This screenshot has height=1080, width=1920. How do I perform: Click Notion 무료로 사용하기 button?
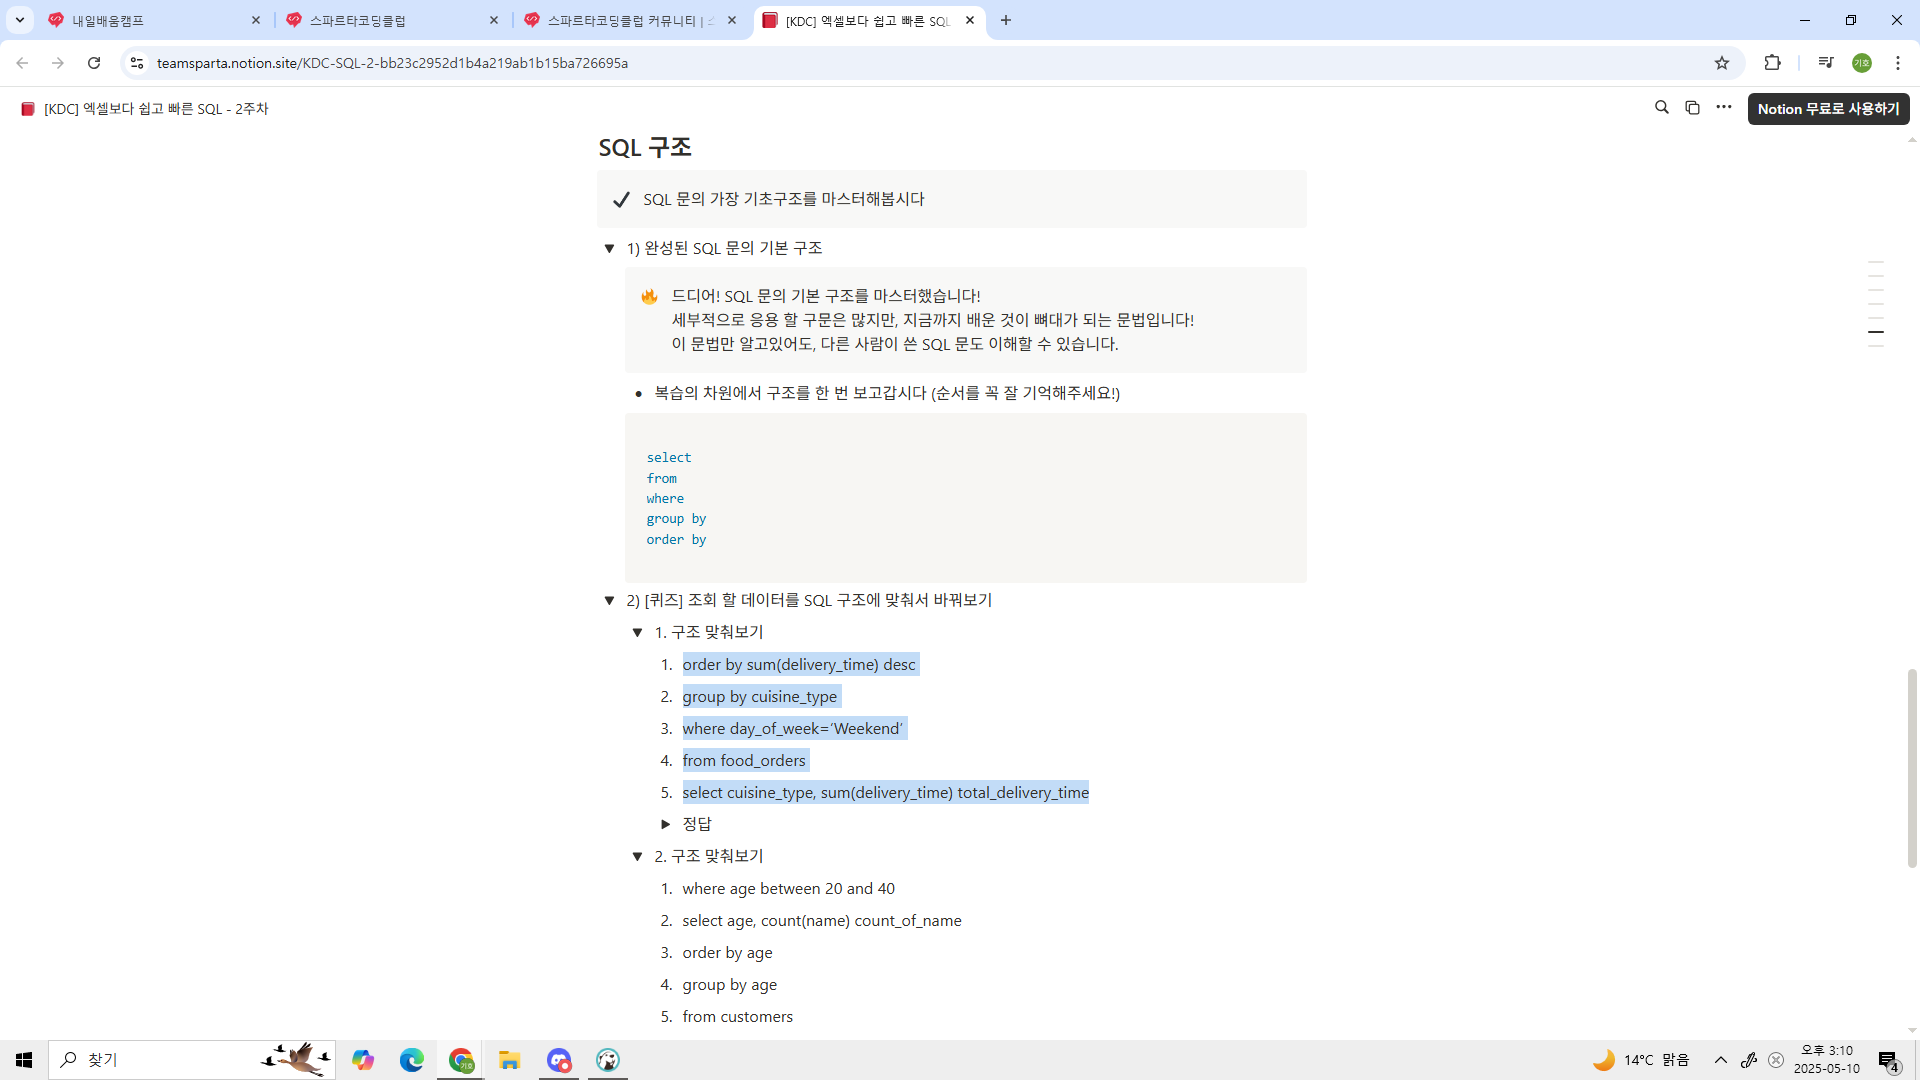(1828, 109)
